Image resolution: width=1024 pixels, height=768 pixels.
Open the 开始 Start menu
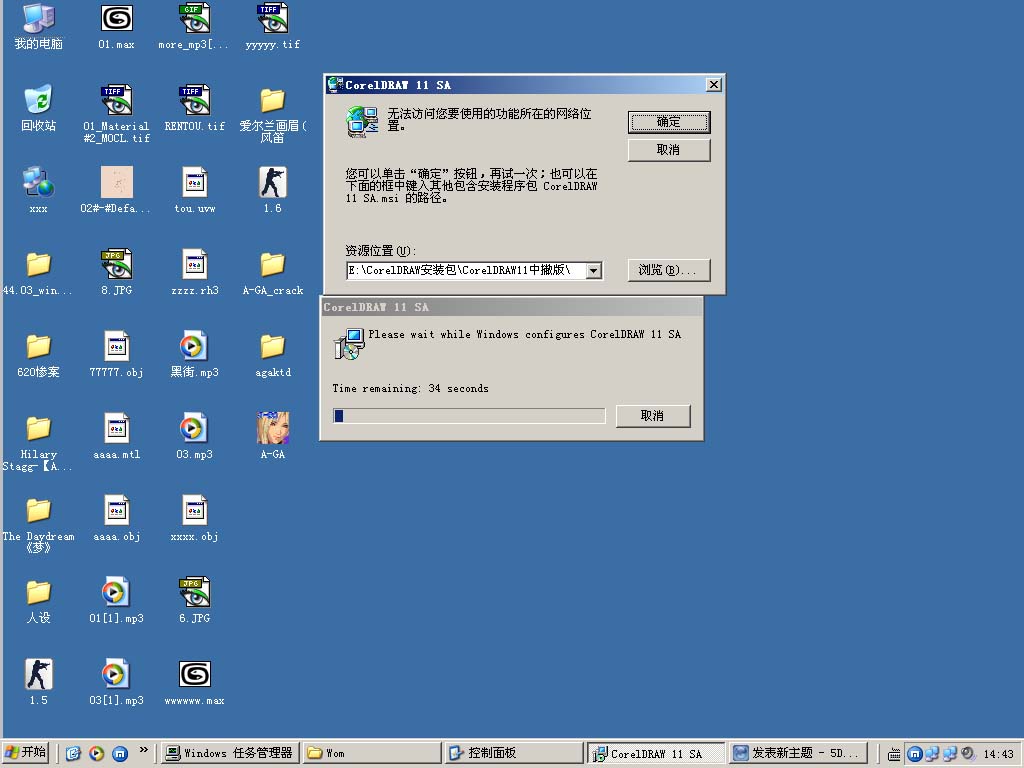point(25,753)
